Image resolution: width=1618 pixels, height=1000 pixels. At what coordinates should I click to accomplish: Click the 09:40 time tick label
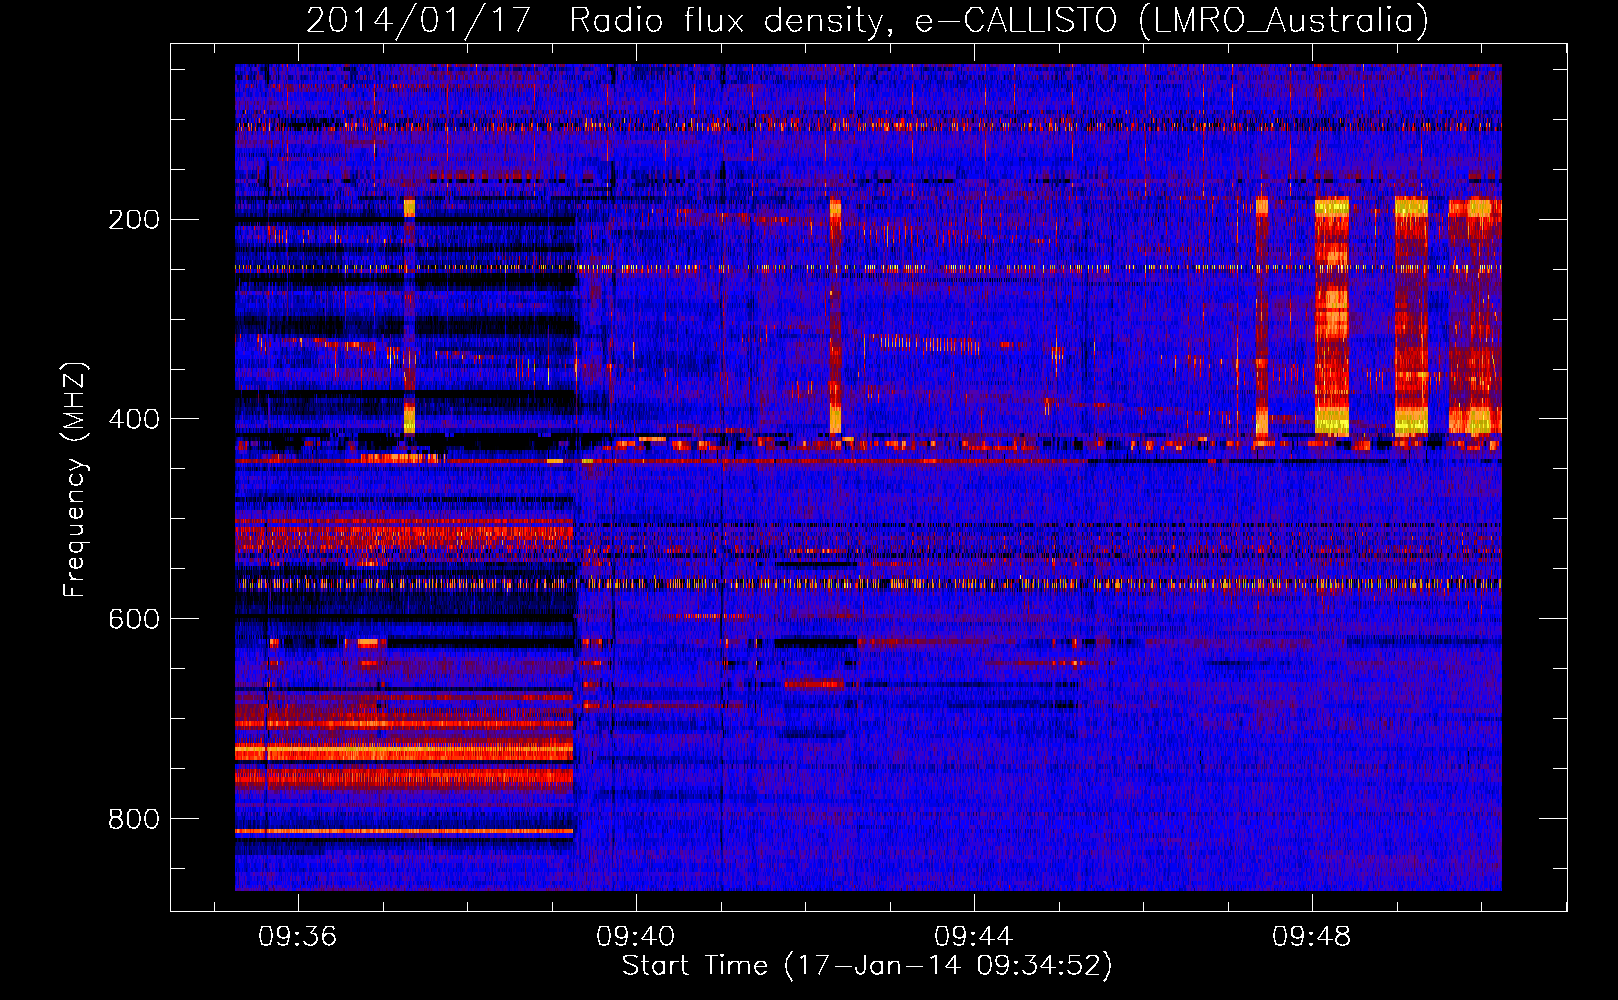click(x=635, y=937)
